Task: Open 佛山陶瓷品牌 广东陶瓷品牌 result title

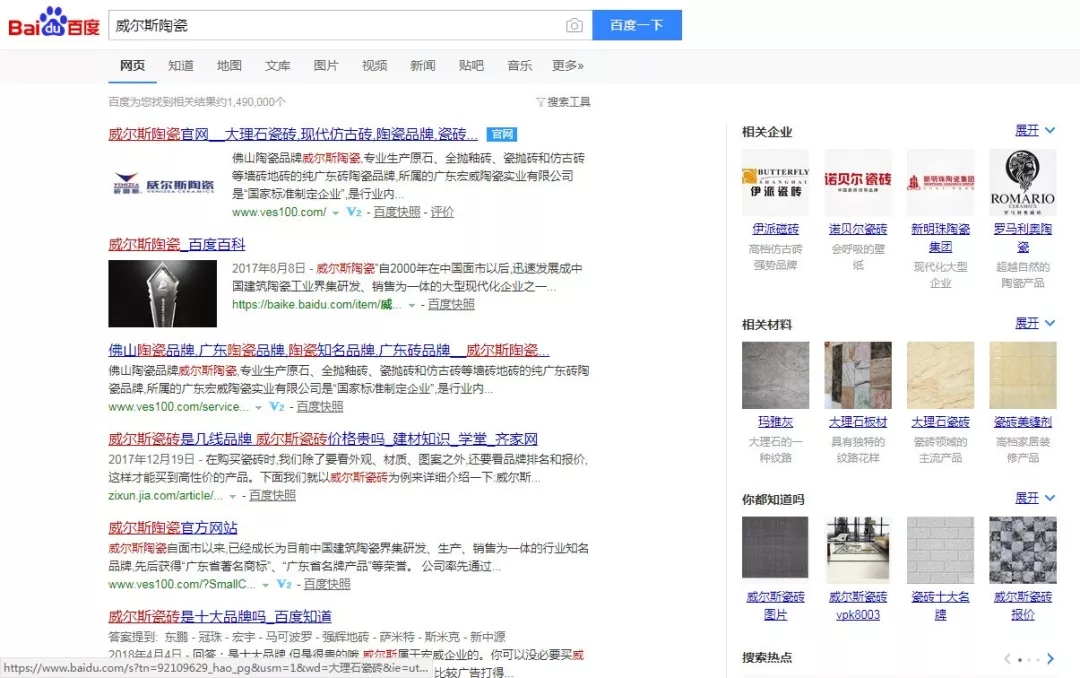Action: (329, 350)
